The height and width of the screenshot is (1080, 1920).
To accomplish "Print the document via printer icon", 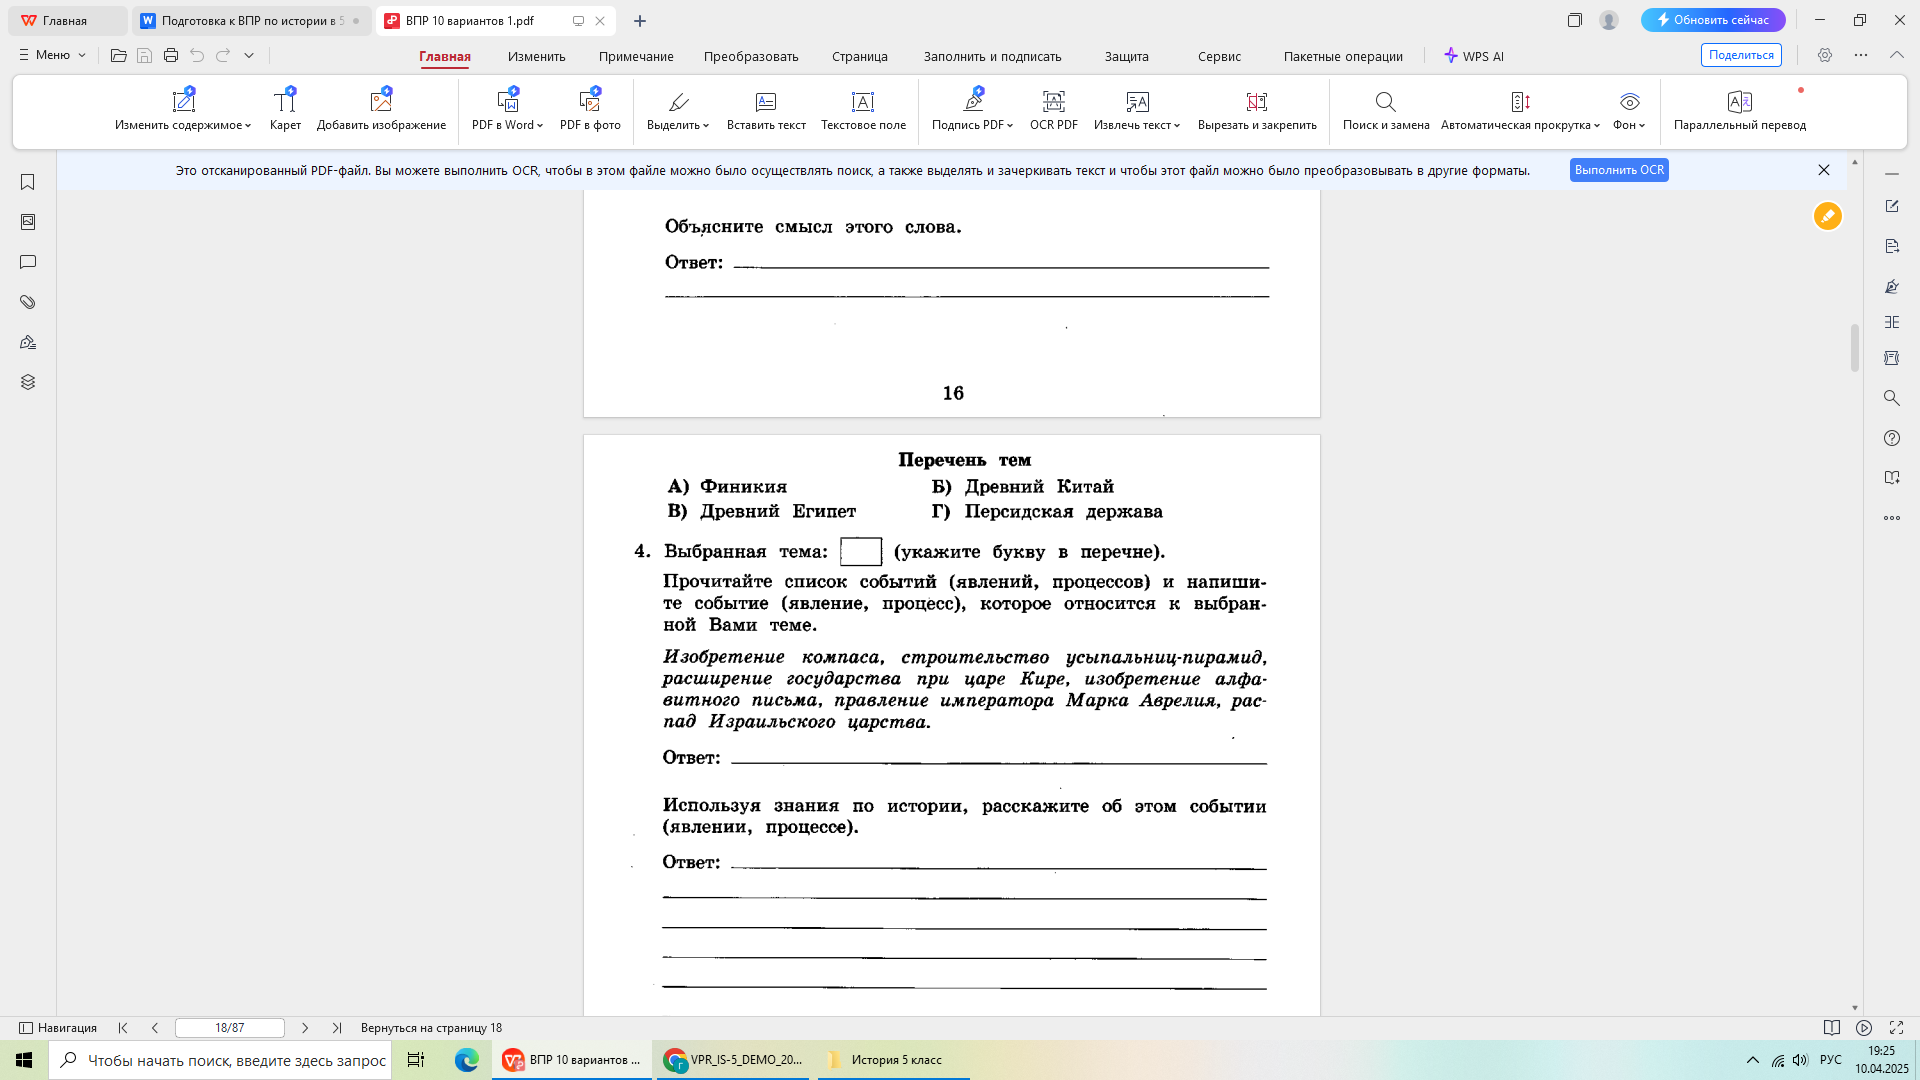I will tap(171, 55).
